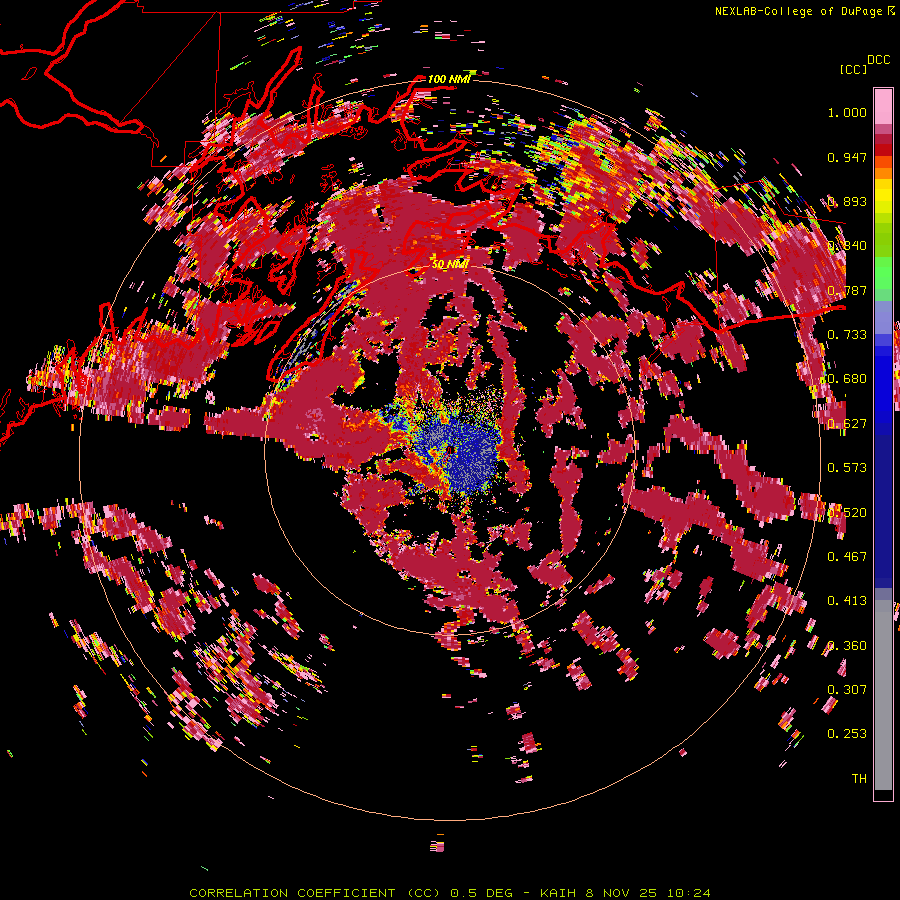Click the 0.520 scale value
900x900 pixels.
(847, 512)
